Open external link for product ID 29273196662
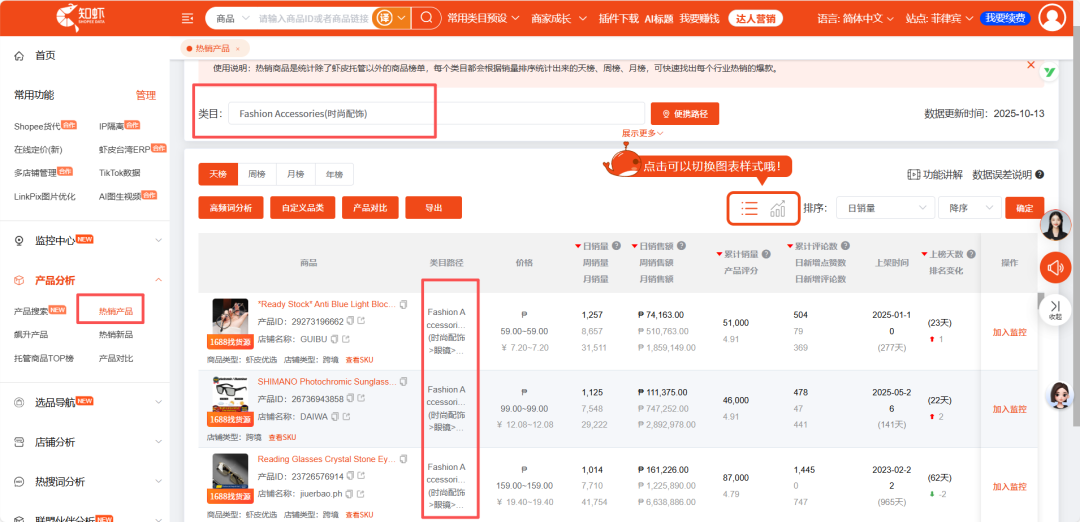The width and height of the screenshot is (1080, 522). [x=361, y=321]
